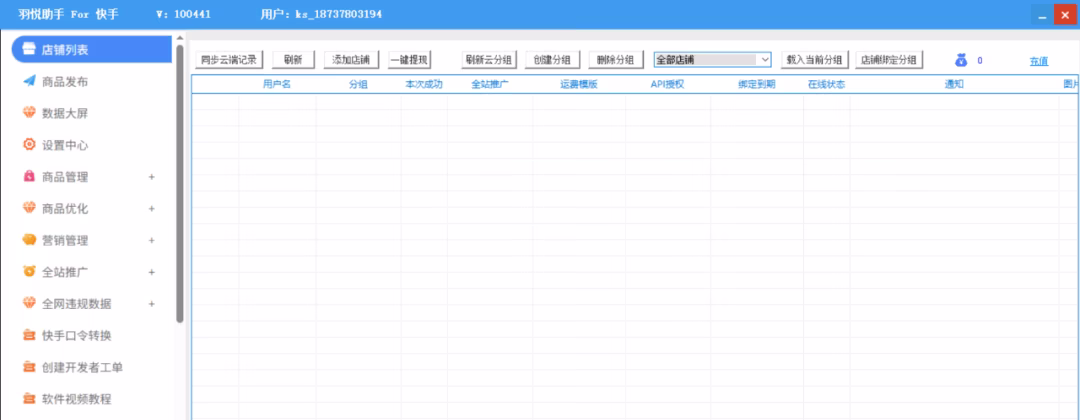The height and width of the screenshot is (420, 1080).
Task: Click the 软件视频教程 sidebar icon
Action: pyautogui.click(x=30, y=399)
